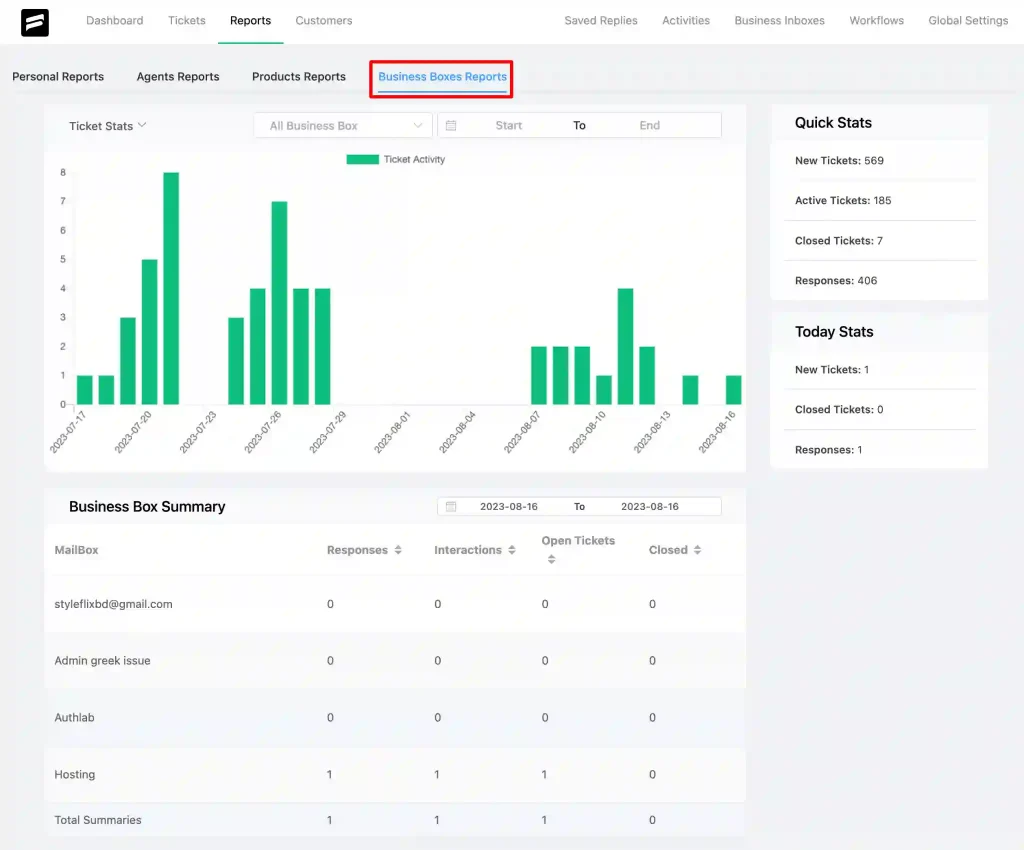
Task: Toggle Ticket Activity legend swatch
Action: pyautogui.click(x=362, y=159)
